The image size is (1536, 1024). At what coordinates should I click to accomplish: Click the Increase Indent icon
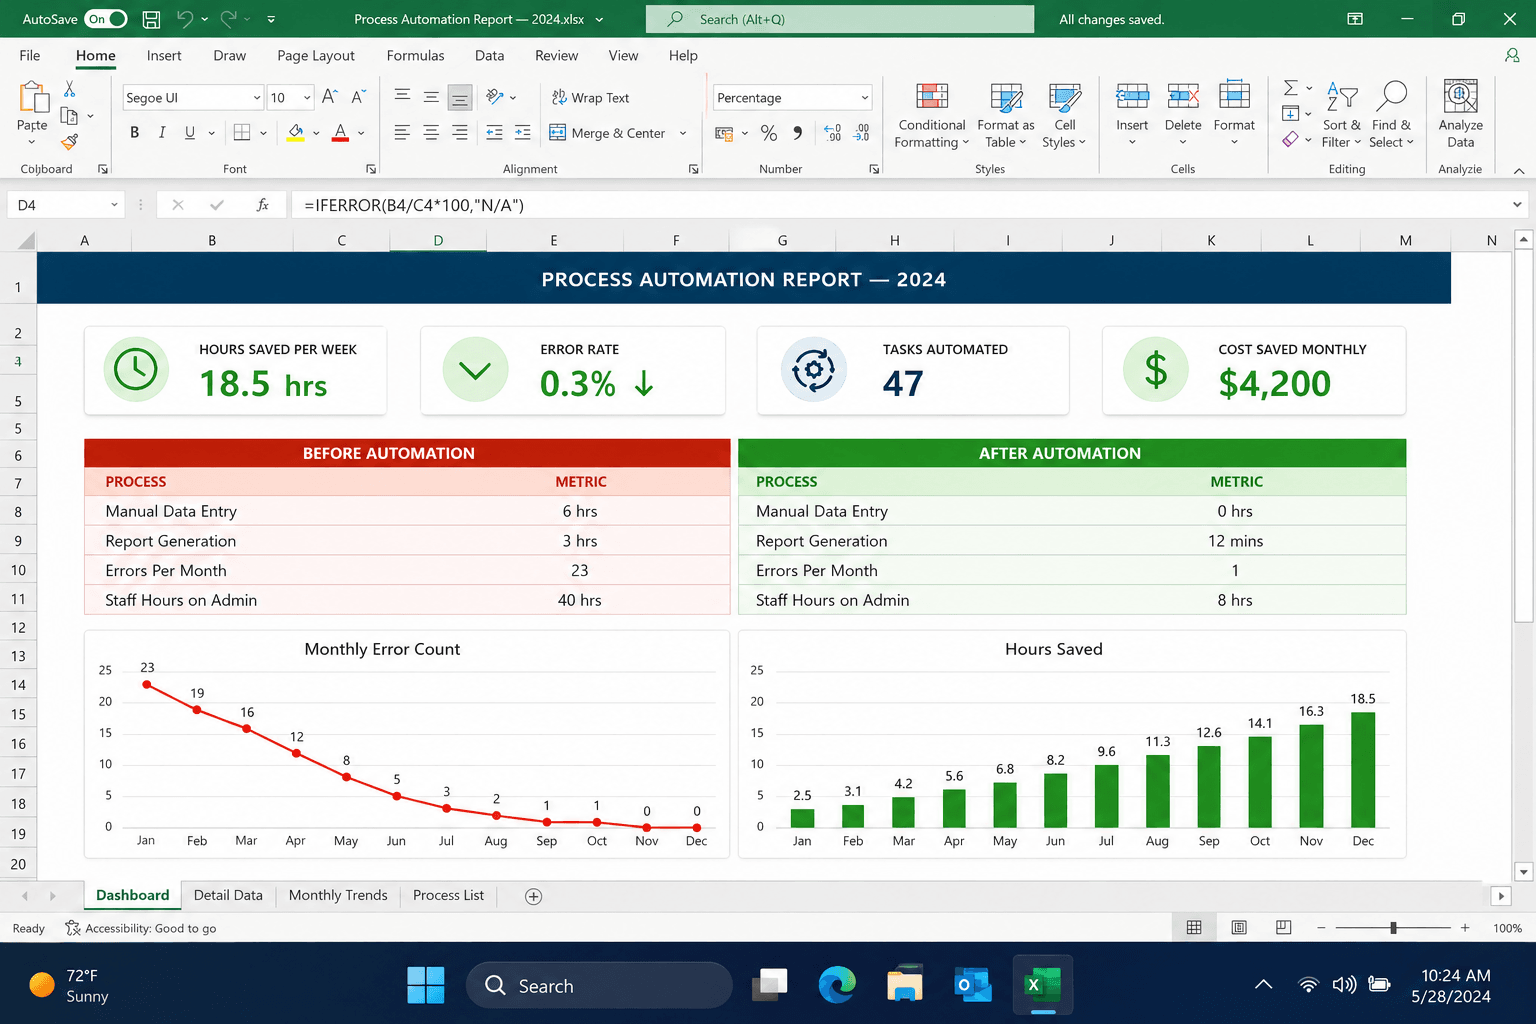(522, 133)
